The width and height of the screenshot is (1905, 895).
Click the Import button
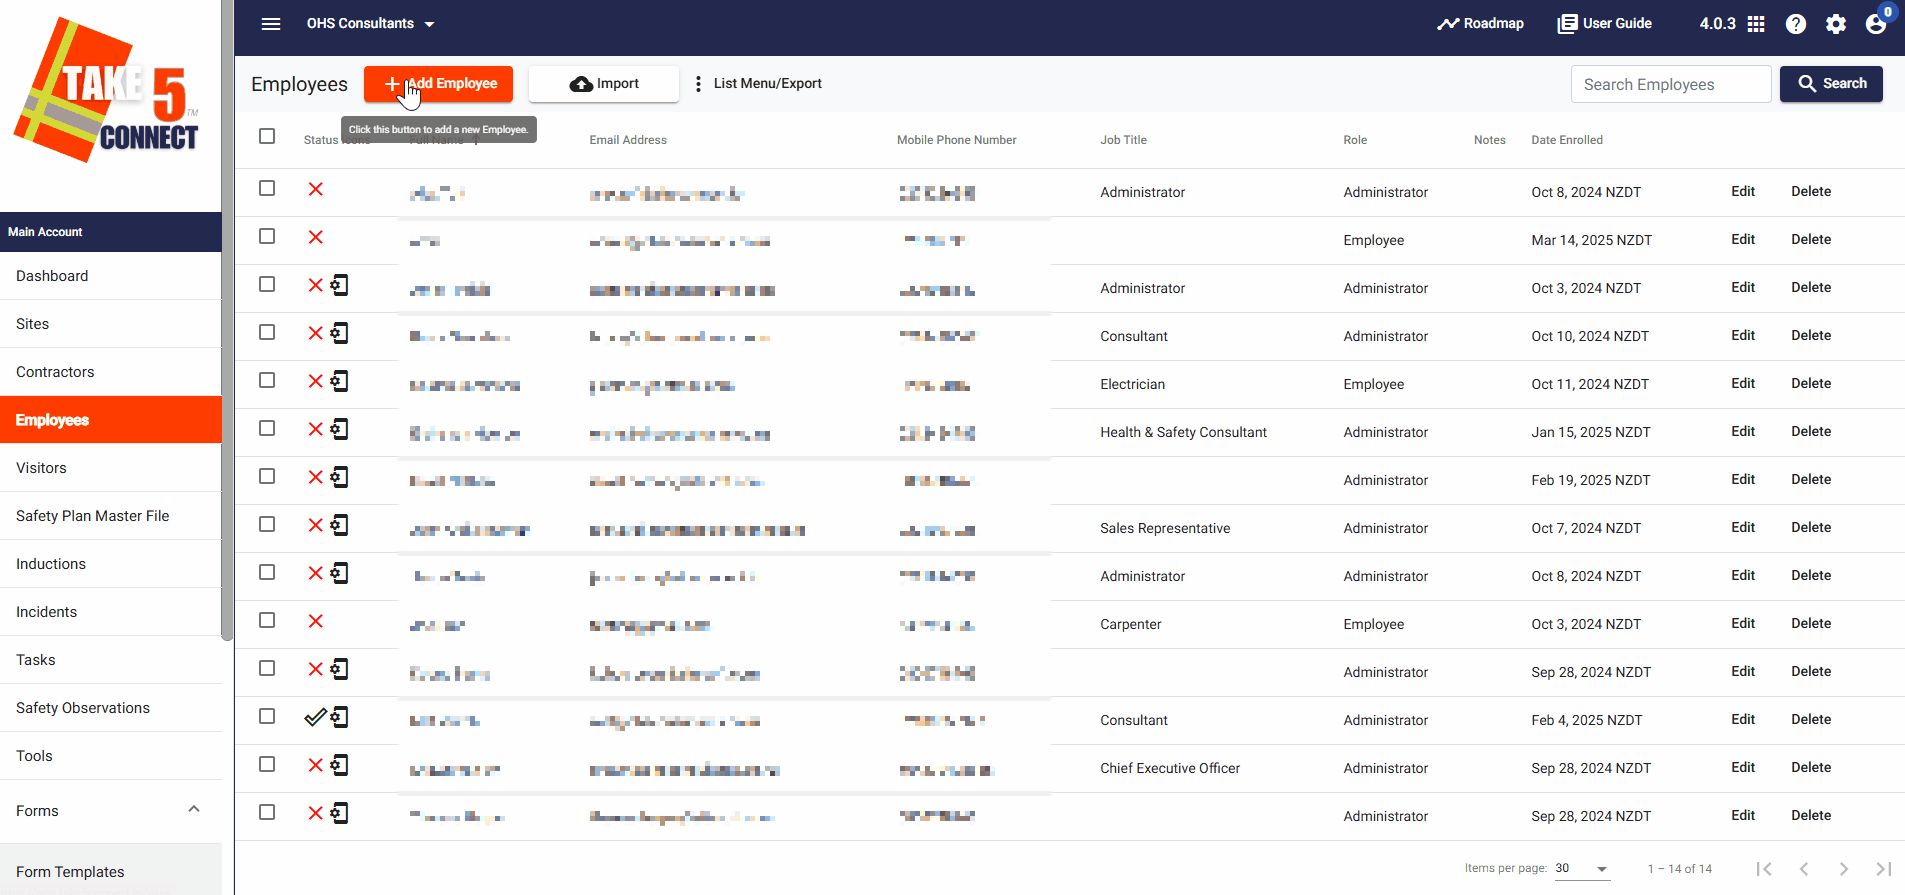[604, 84]
